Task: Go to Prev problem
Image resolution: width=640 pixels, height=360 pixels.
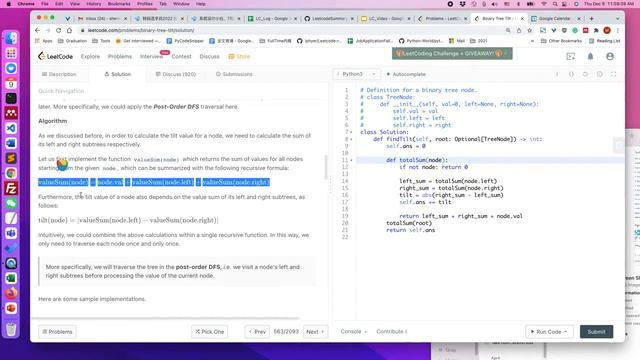Action: (x=257, y=332)
